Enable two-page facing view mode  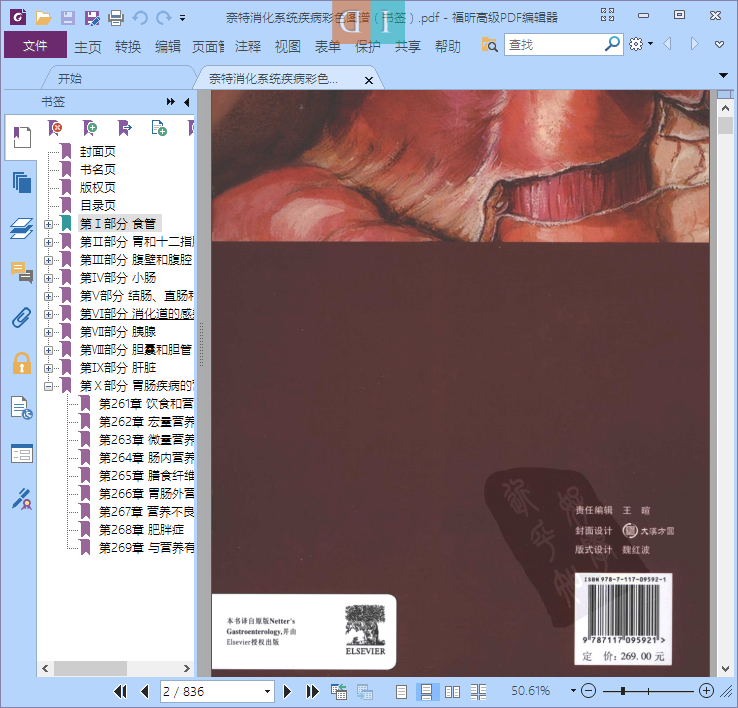coord(452,691)
